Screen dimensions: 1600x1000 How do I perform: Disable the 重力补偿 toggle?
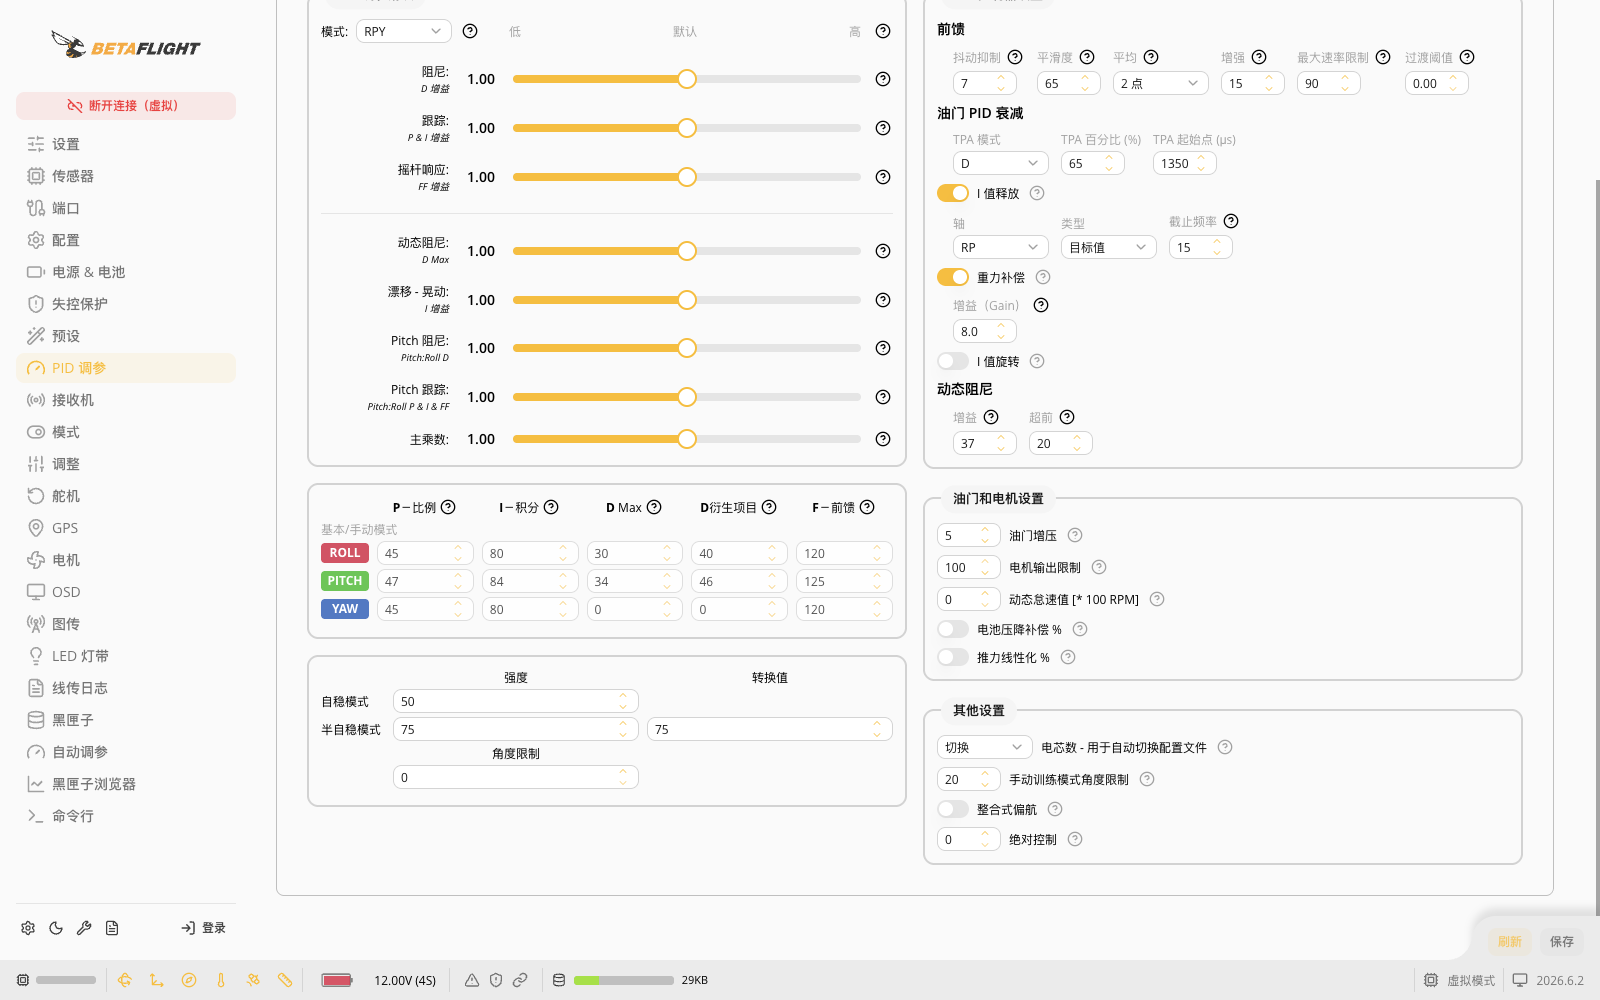click(953, 277)
